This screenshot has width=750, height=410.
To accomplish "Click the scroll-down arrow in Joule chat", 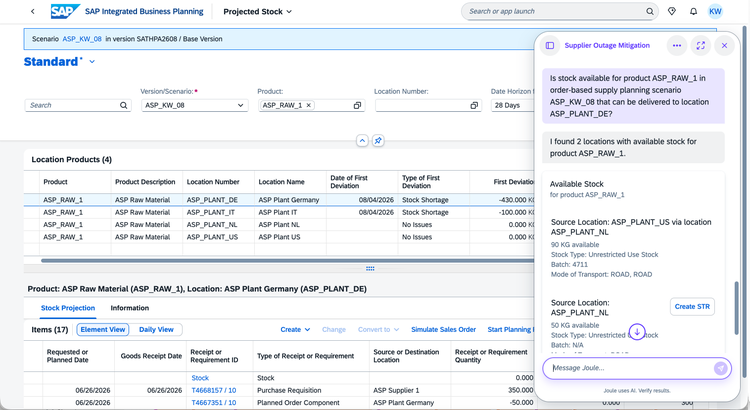I will coord(637,332).
